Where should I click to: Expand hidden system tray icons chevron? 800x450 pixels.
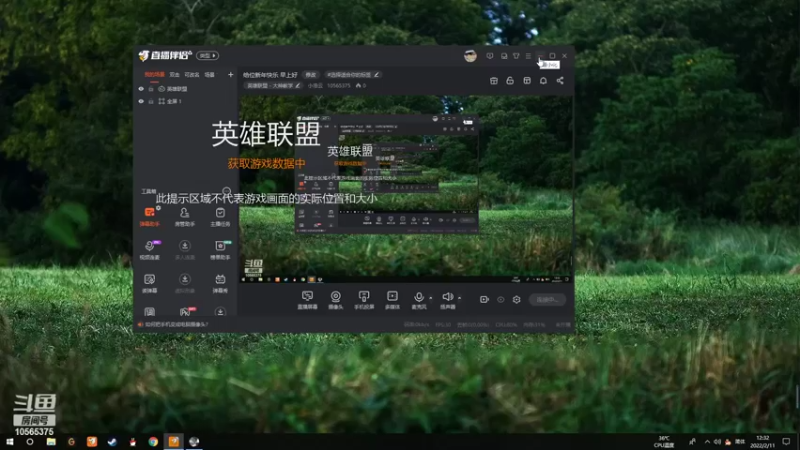click(x=707, y=442)
